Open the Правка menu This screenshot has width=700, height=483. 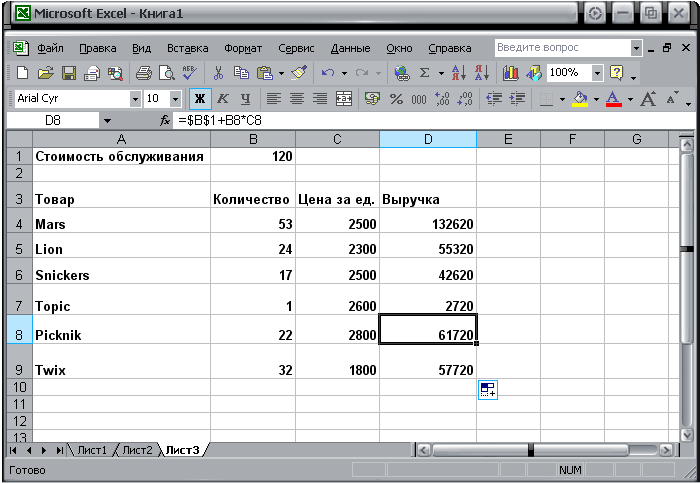click(x=98, y=48)
